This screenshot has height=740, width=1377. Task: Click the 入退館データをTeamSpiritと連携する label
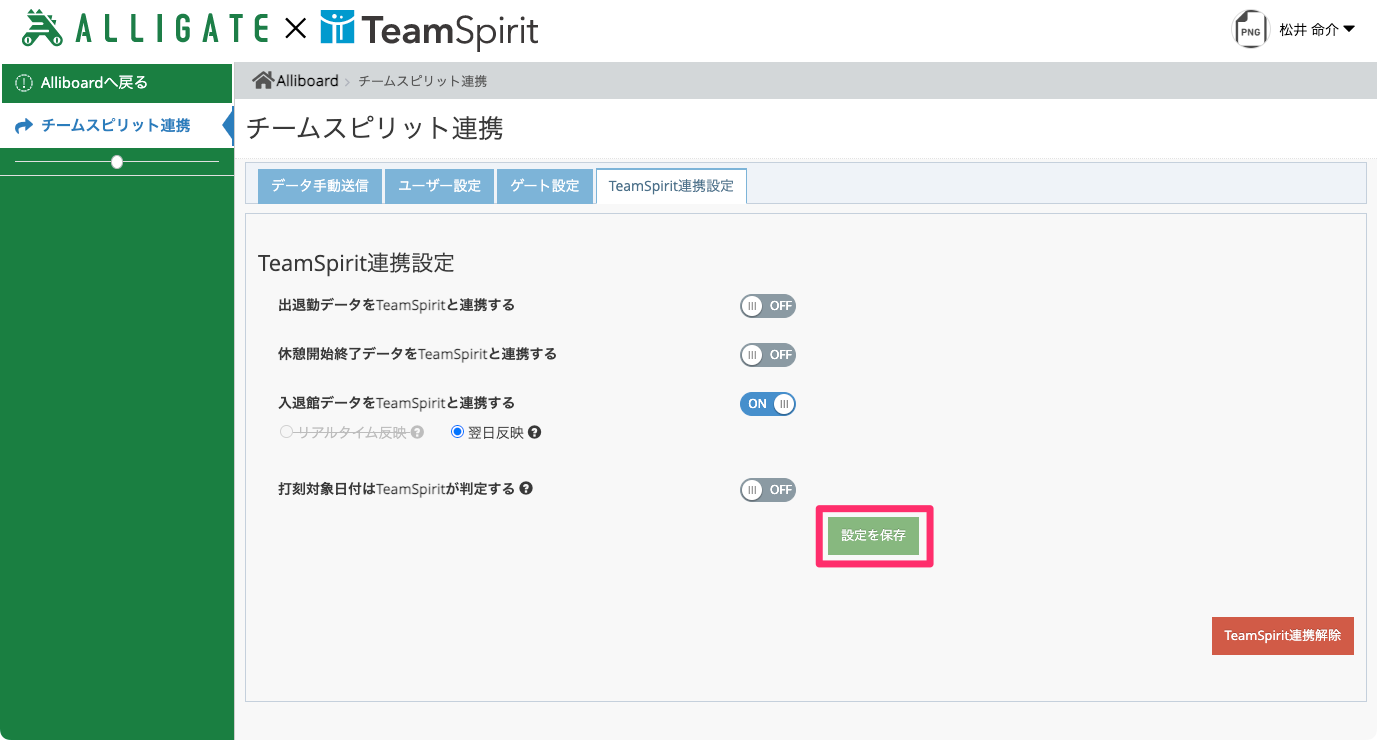click(x=397, y=403)
